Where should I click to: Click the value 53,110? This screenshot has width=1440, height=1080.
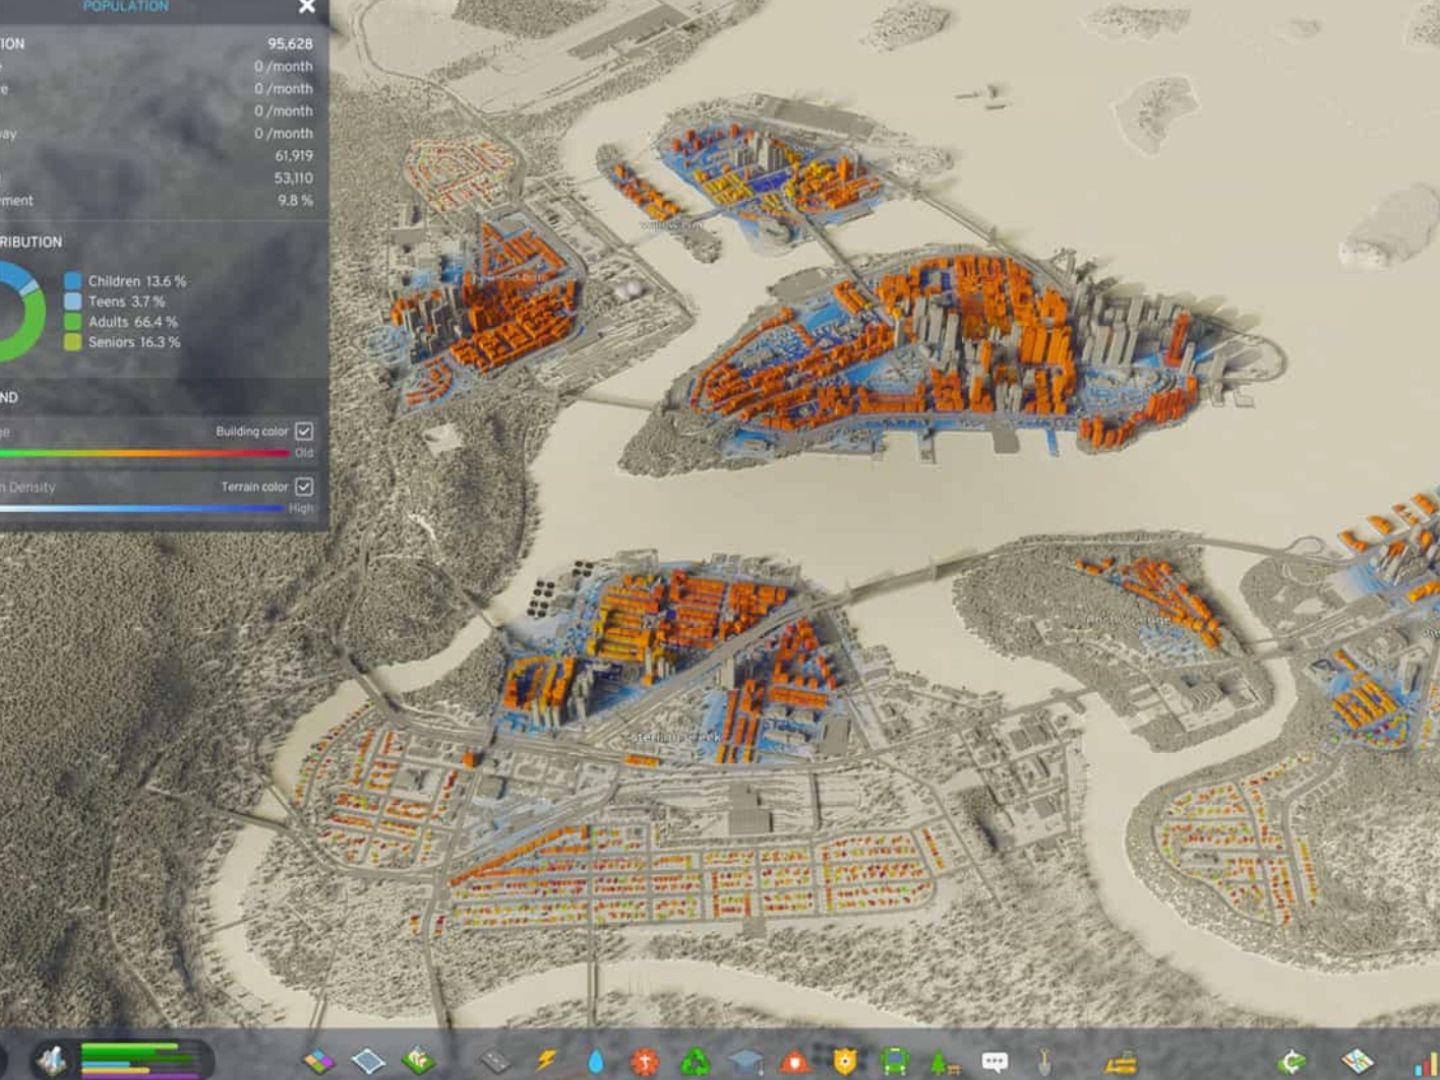[294, 178]
